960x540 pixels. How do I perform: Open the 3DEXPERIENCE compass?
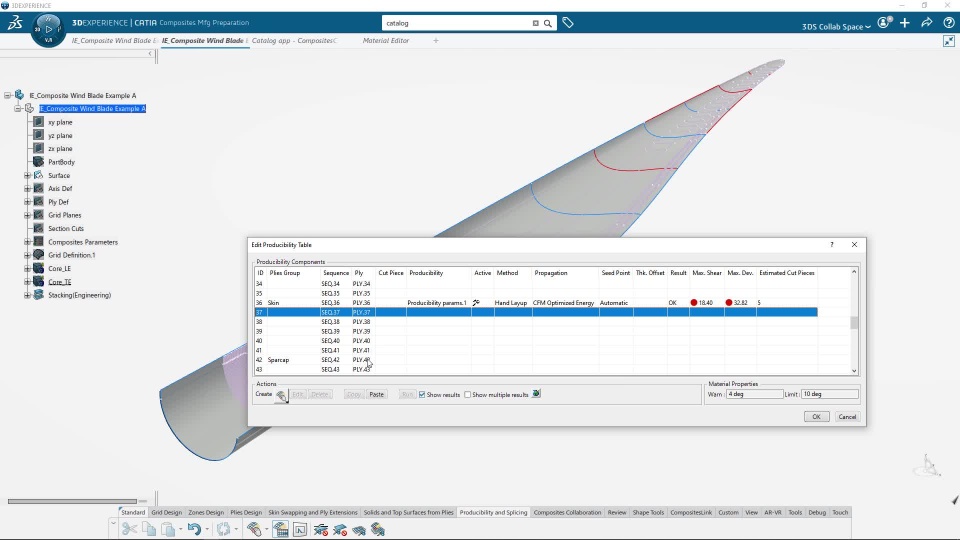(48, 29)
